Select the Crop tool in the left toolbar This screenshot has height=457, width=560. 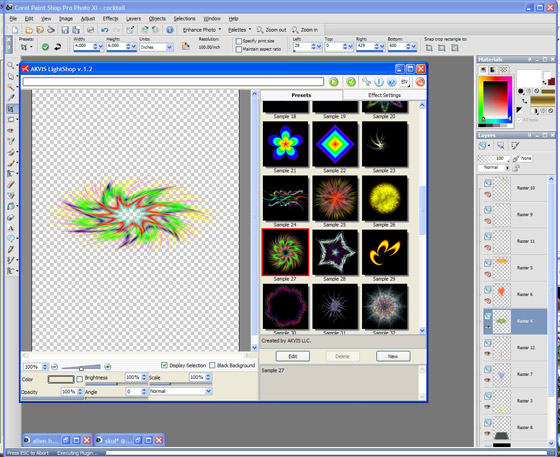pos(11,109)
